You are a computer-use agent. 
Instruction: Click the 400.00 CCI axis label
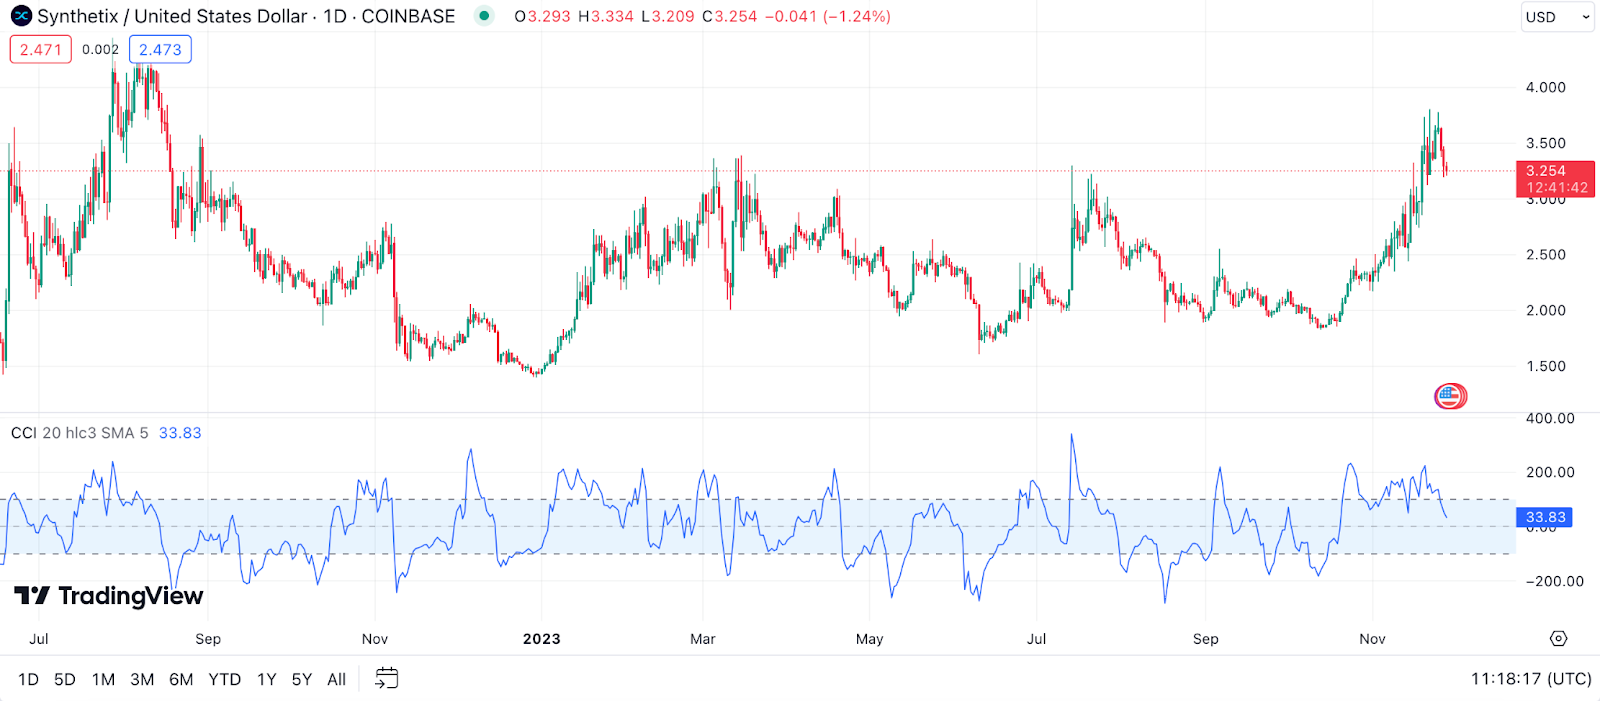coord(1550,418)
